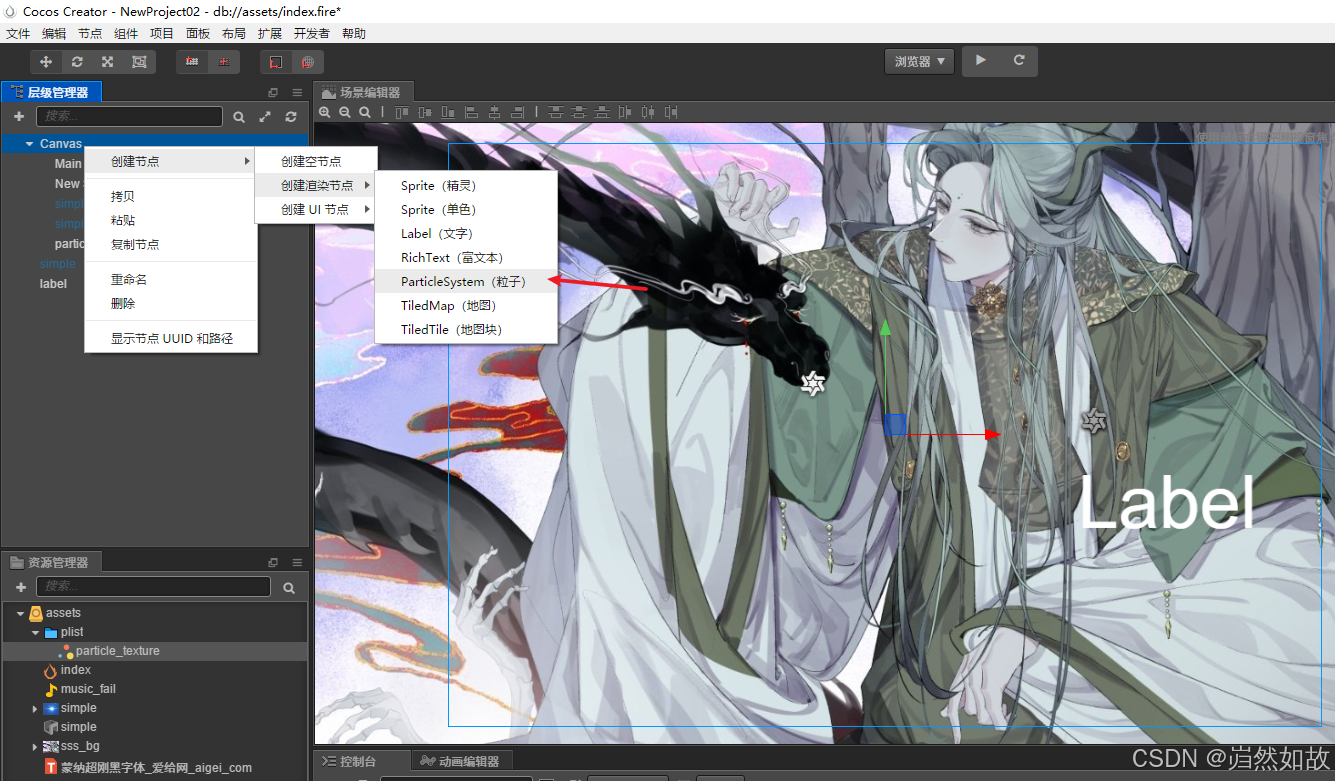1335x781 pixels.
Task: Toggle pivot/center handle position mode
Action: click(192, 62)
